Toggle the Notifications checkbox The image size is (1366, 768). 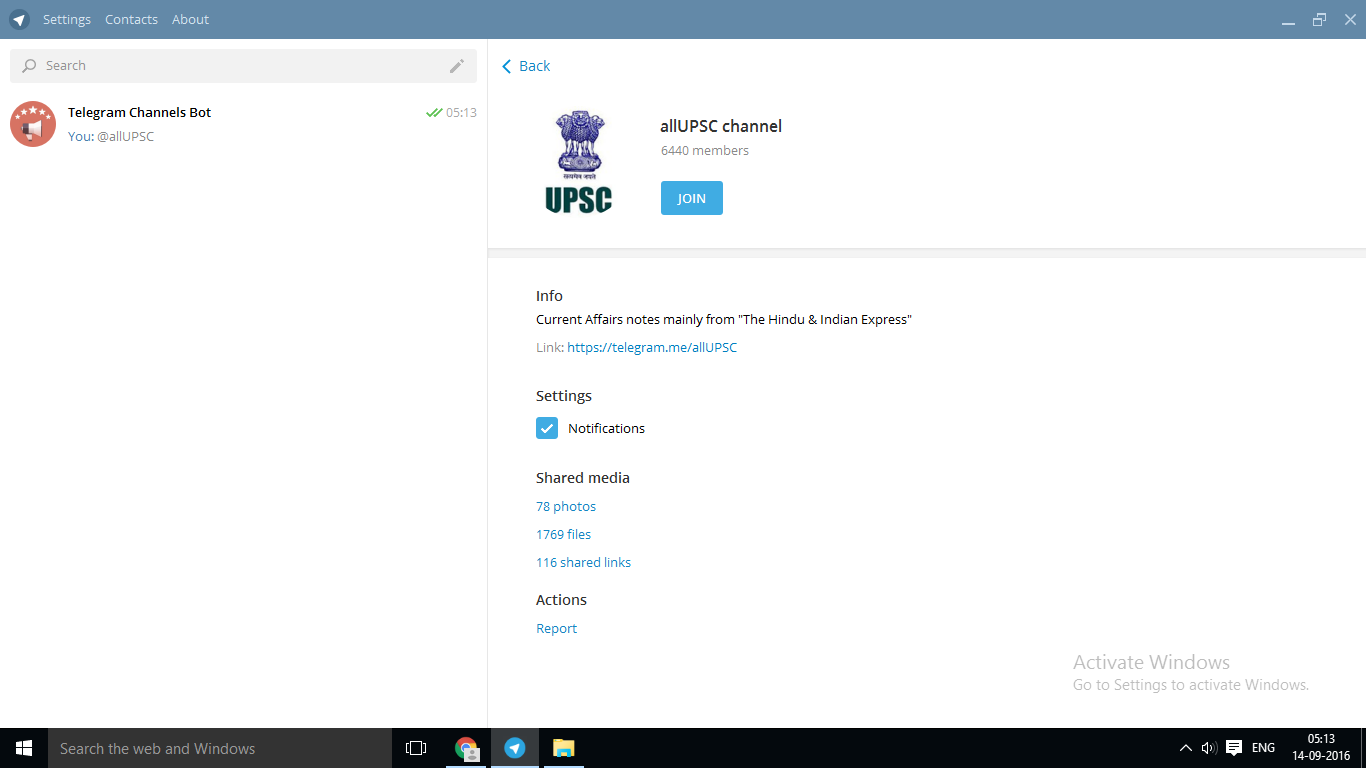(x=547, y=428)
